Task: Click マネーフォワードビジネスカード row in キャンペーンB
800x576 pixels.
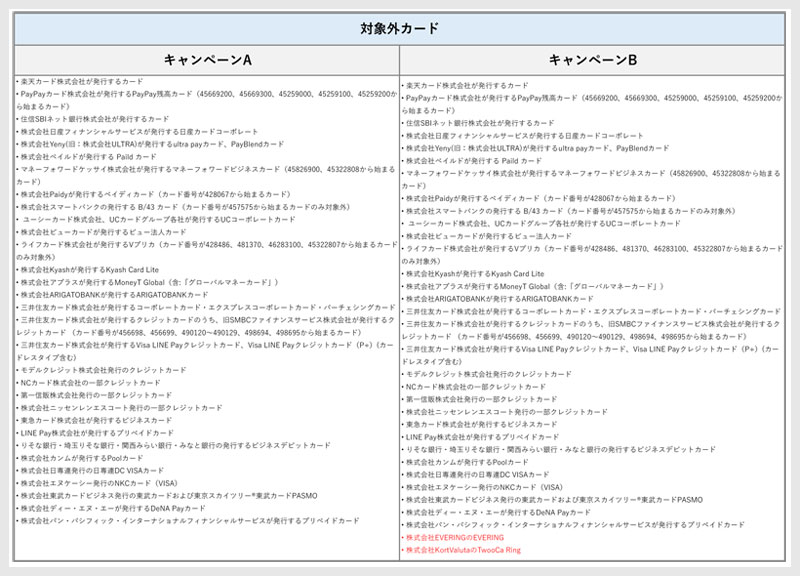Action: (x=592, y=180)
